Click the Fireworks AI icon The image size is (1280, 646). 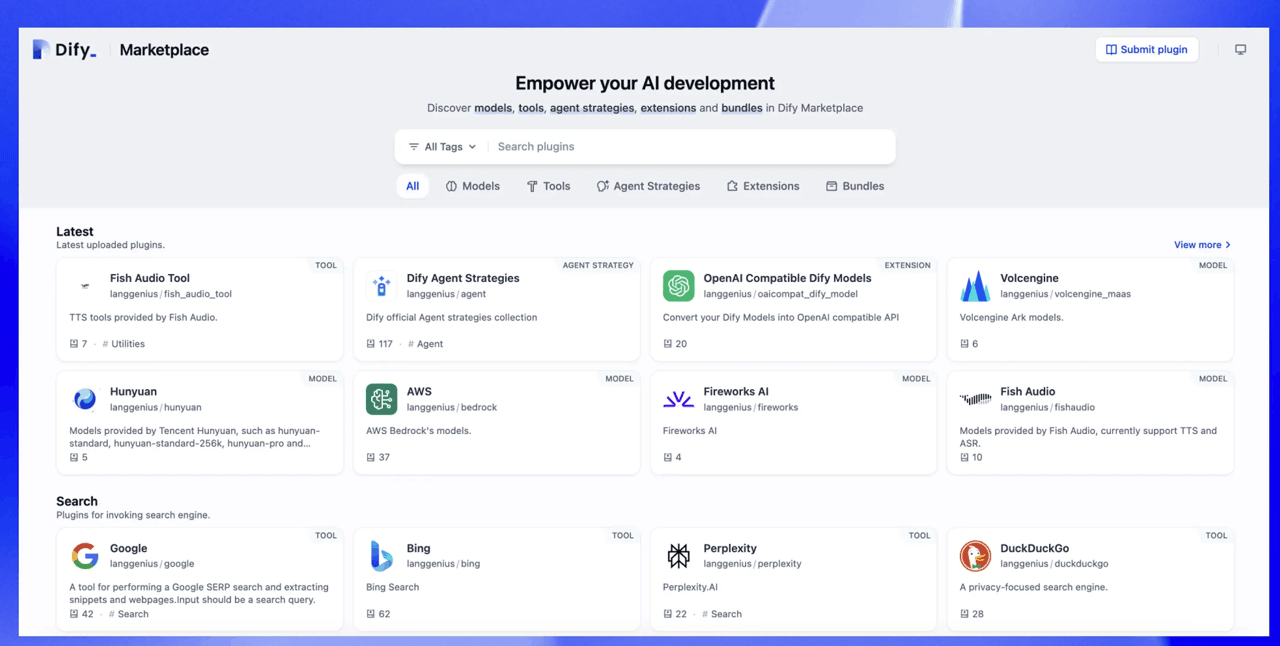point(679,399)
